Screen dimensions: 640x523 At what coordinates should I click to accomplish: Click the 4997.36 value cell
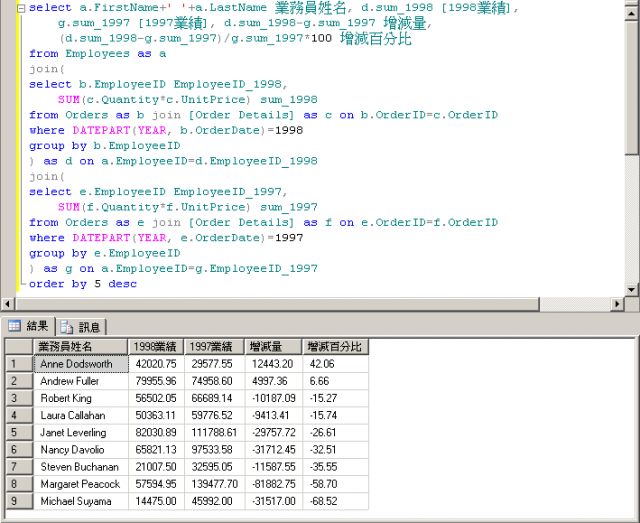[273, 381]
